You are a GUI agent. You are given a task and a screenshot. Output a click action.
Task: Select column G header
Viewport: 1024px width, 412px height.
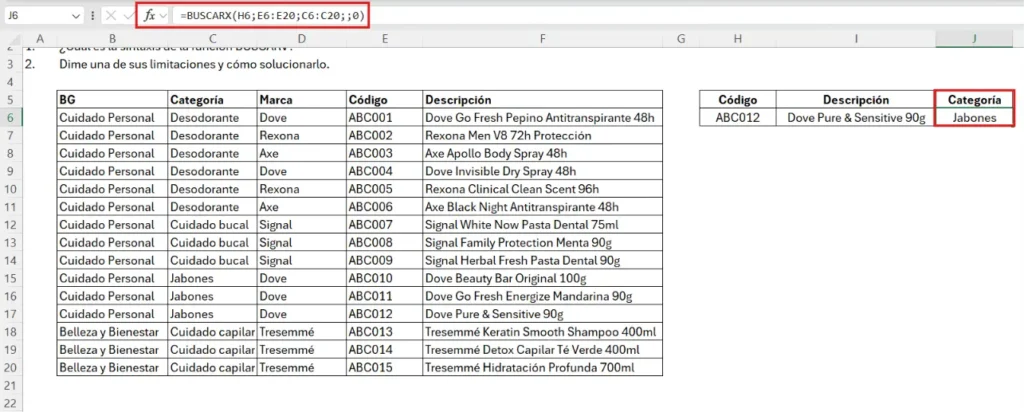681,39
